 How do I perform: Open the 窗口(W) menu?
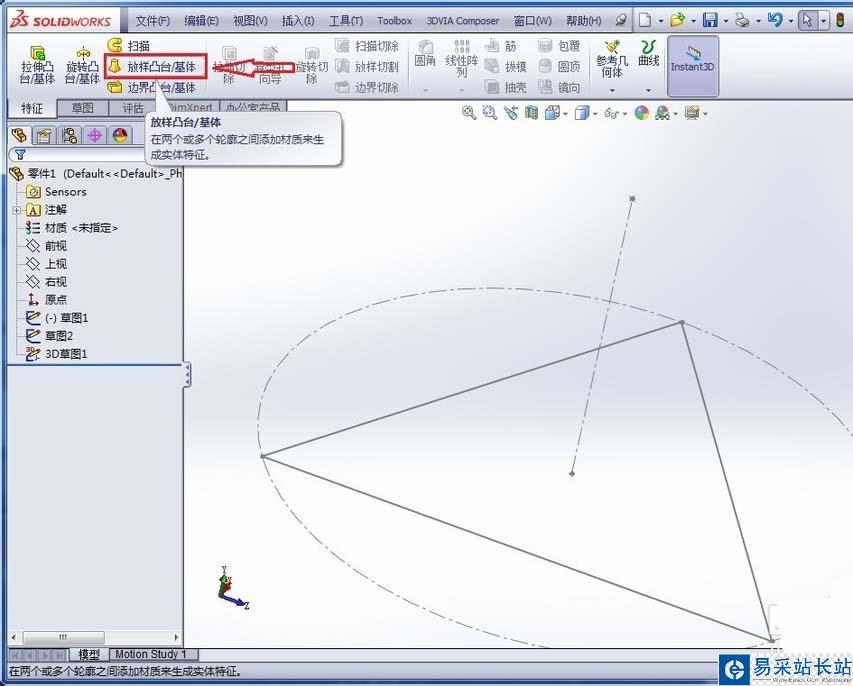pyautogui.click(x=533, y=21)
